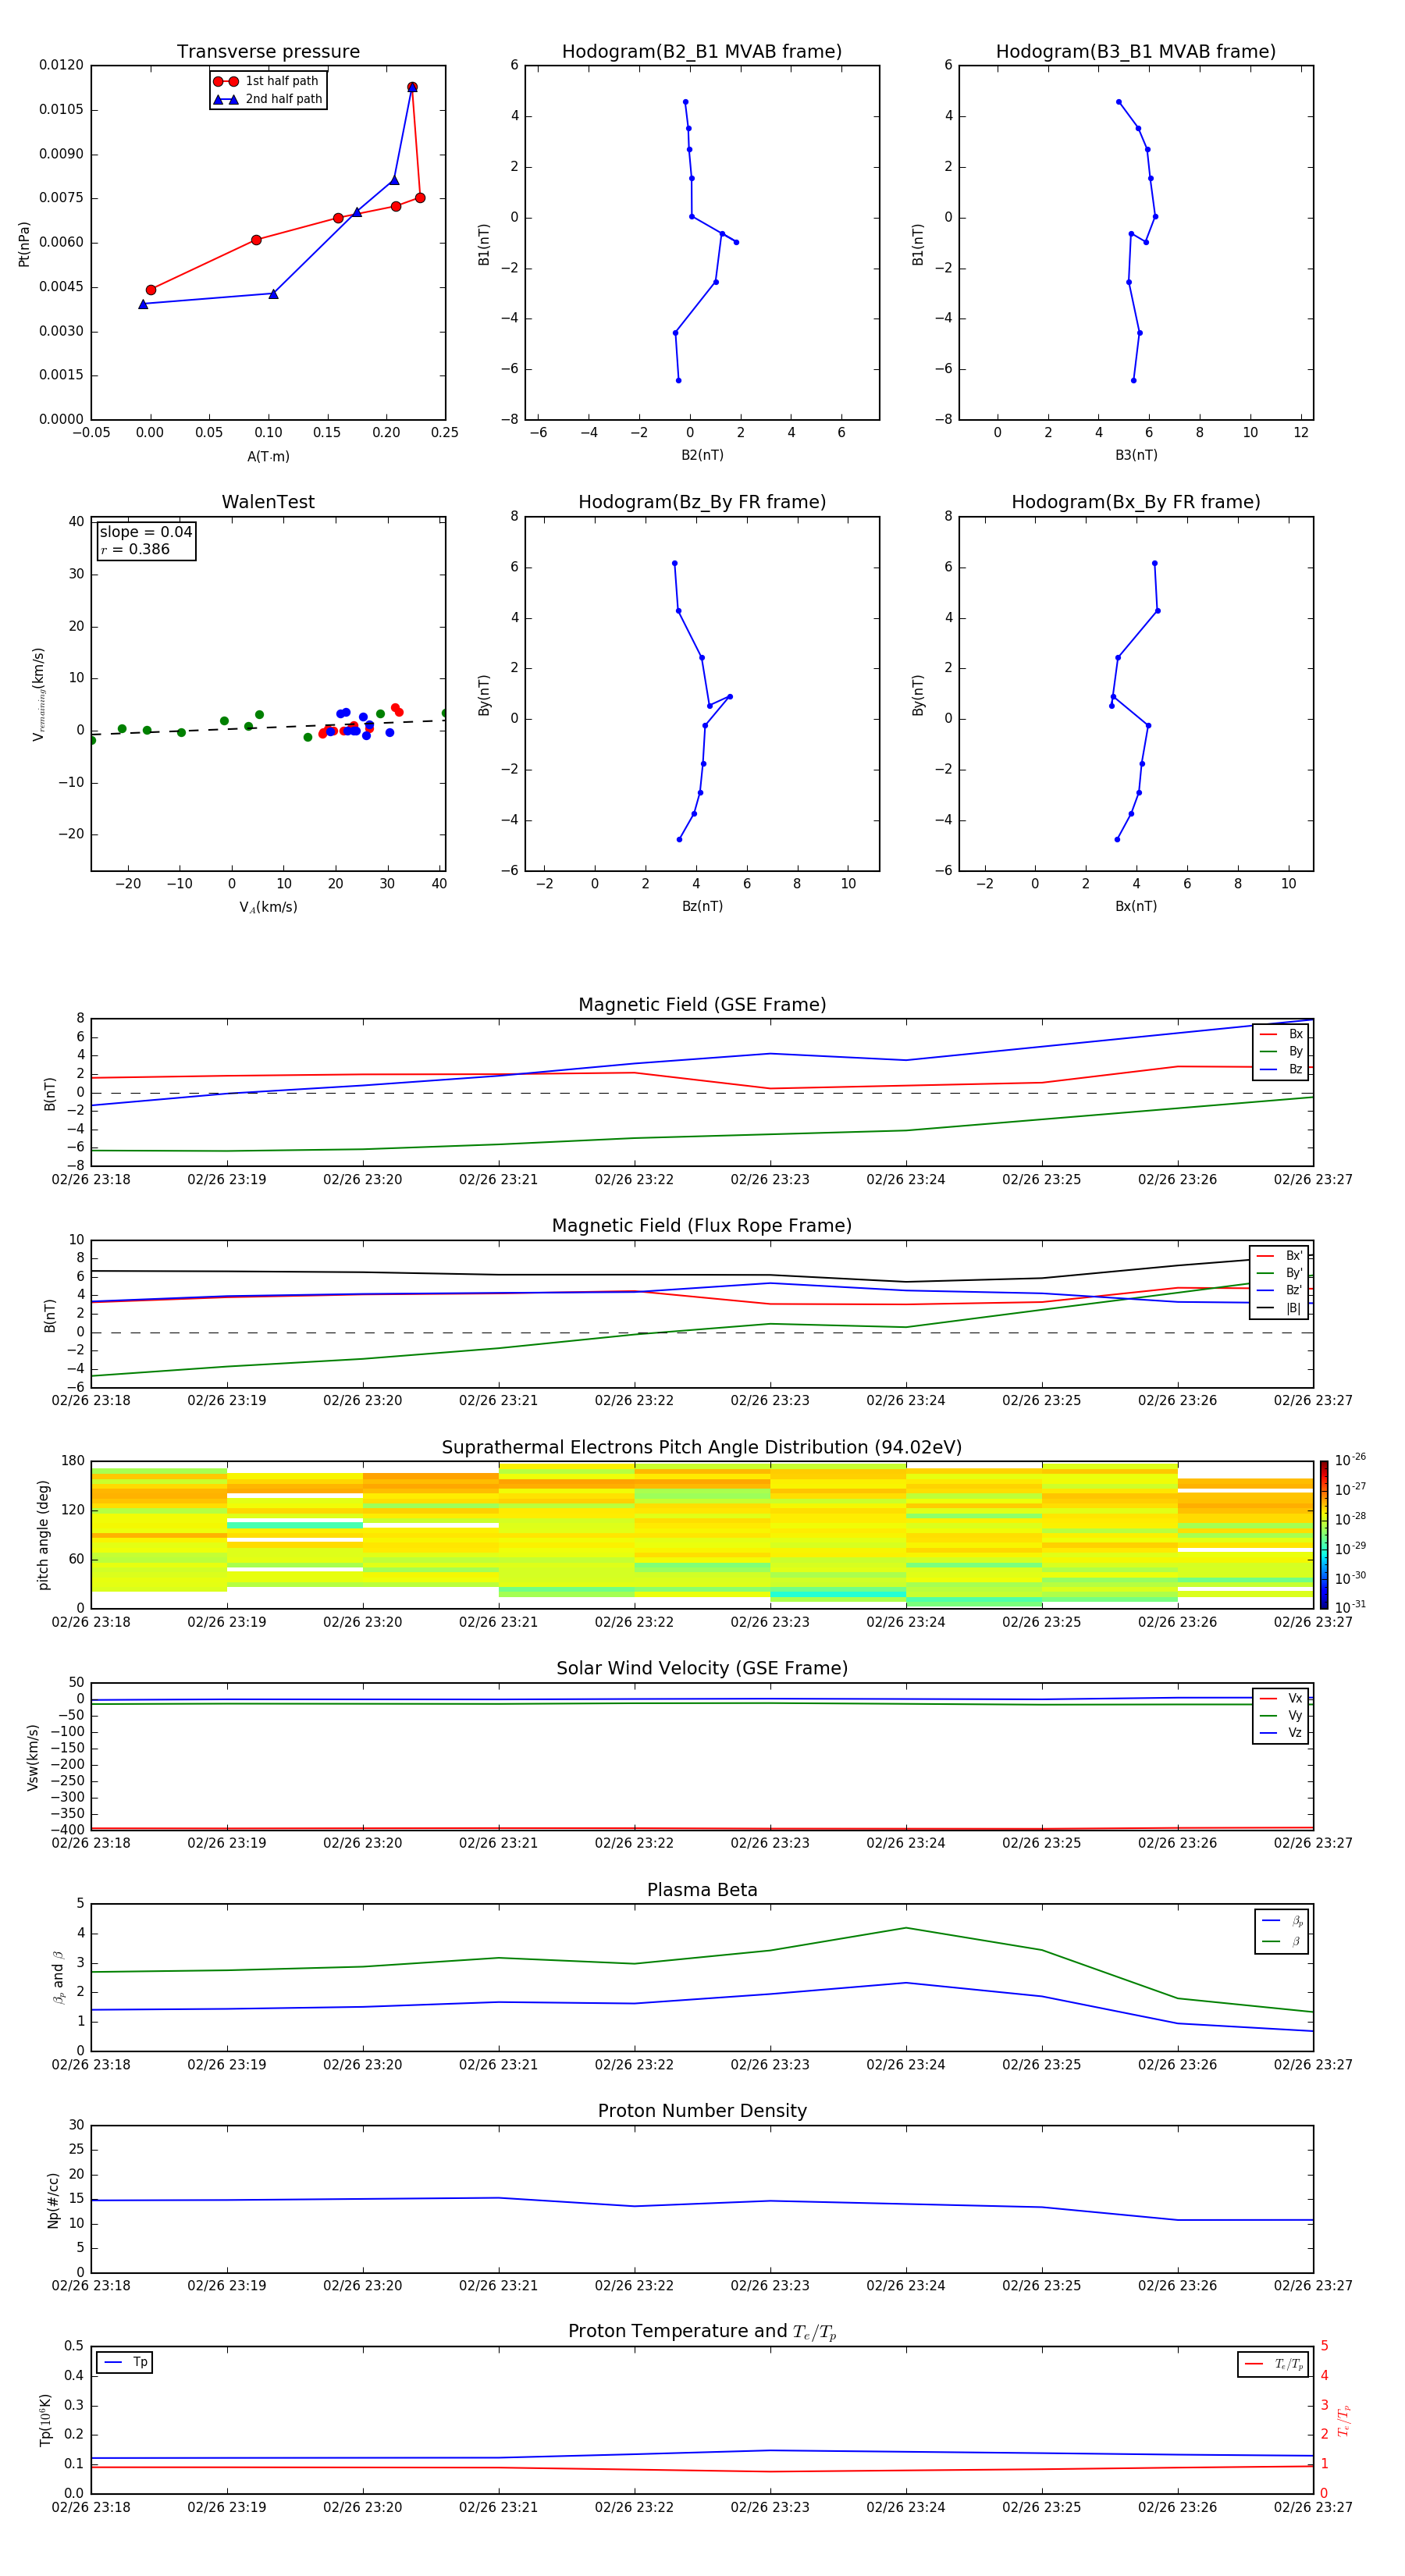Click the 'B2(nT)' x-axis label
The height and width of the screenshot is (2576, 1405).
(702, 455)
